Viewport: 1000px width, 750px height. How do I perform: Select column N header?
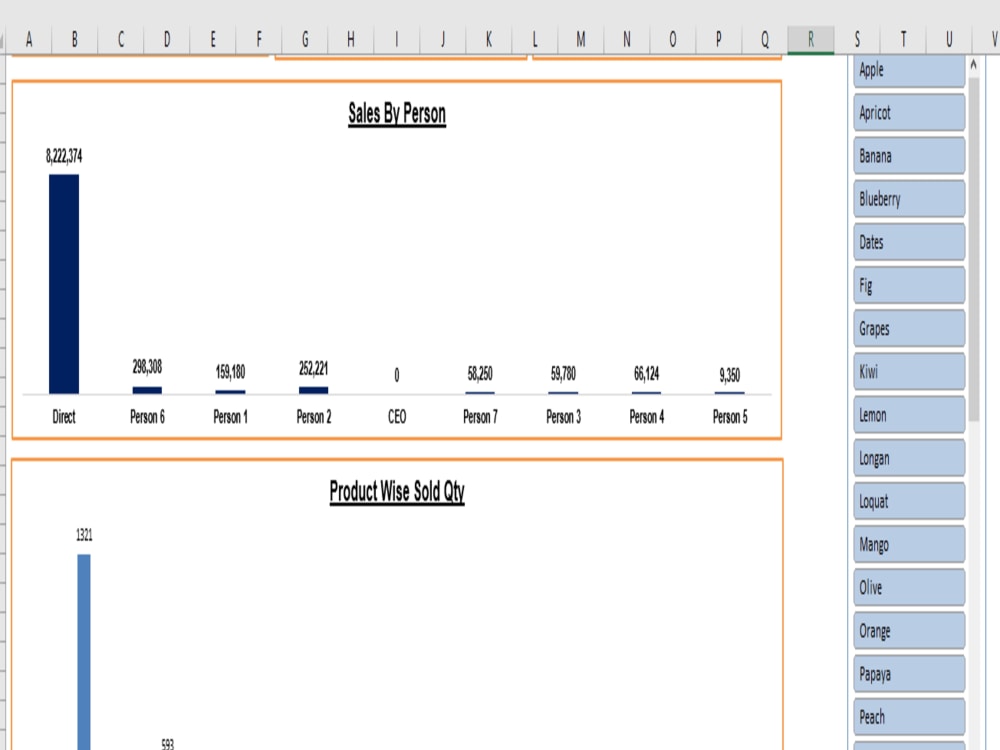tap(626, 40)
